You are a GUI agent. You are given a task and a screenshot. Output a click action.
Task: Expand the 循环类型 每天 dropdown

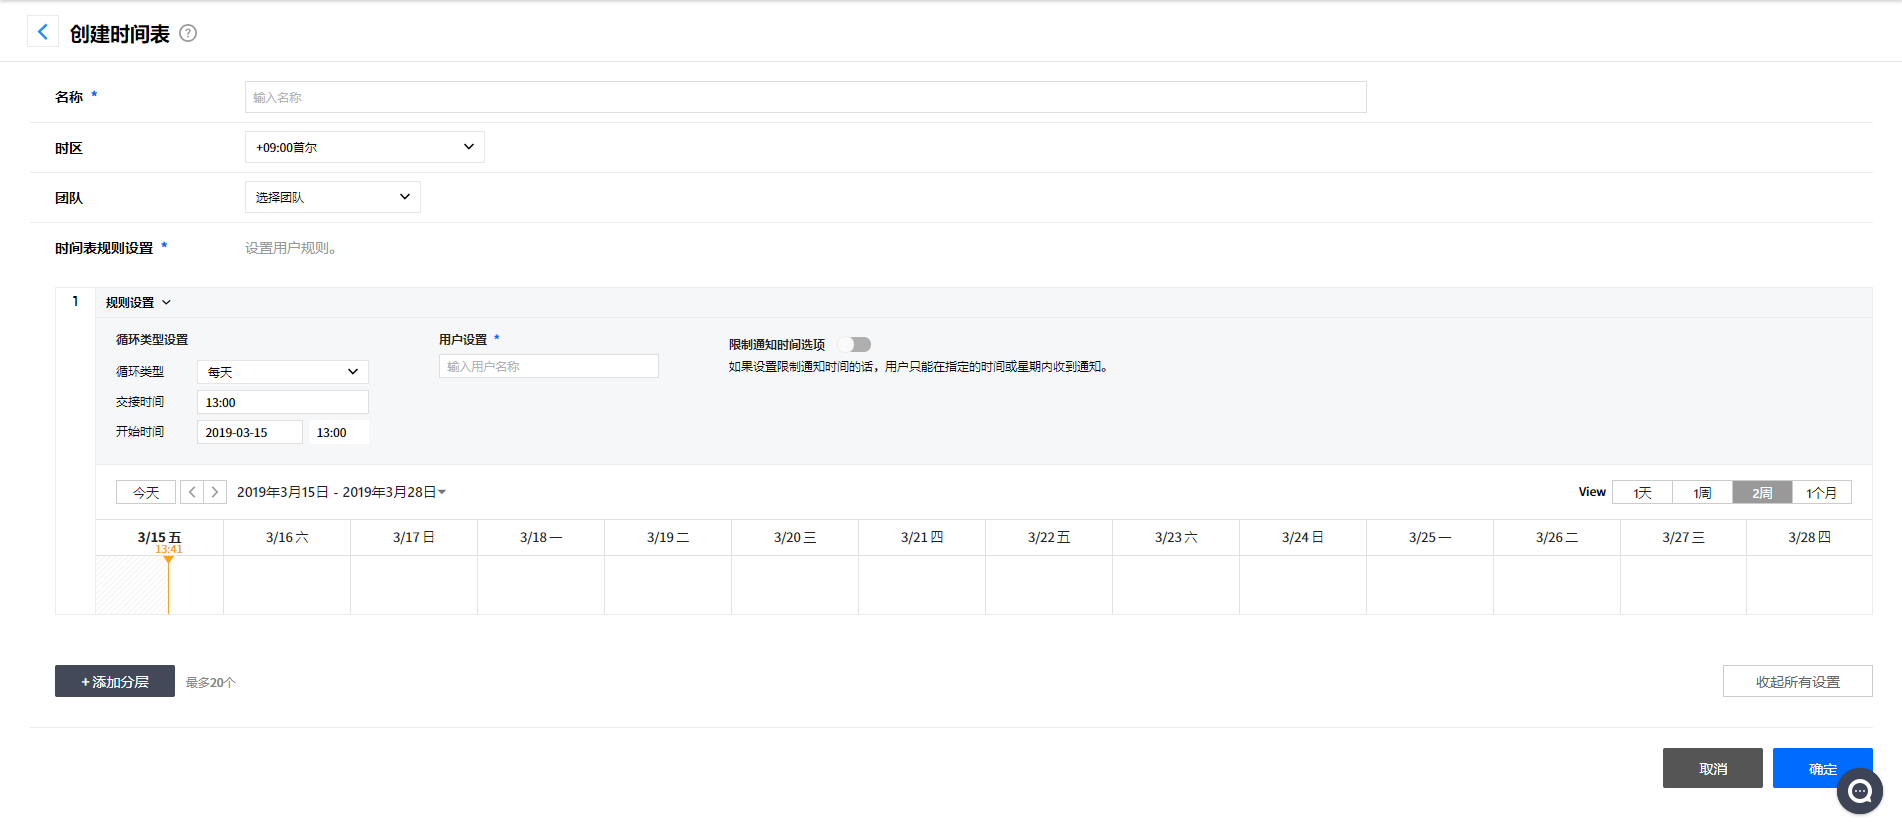pyautogui.click(x=282, y=372)
